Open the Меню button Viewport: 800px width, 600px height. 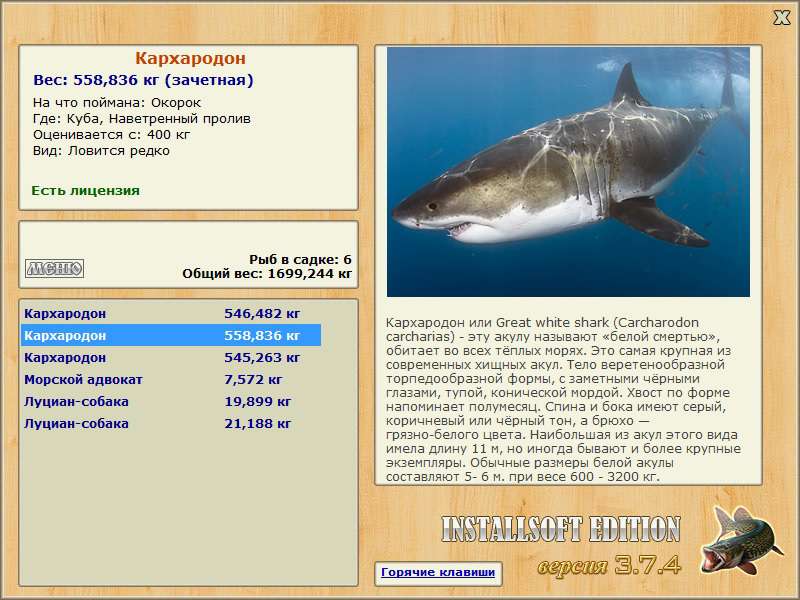55,268
